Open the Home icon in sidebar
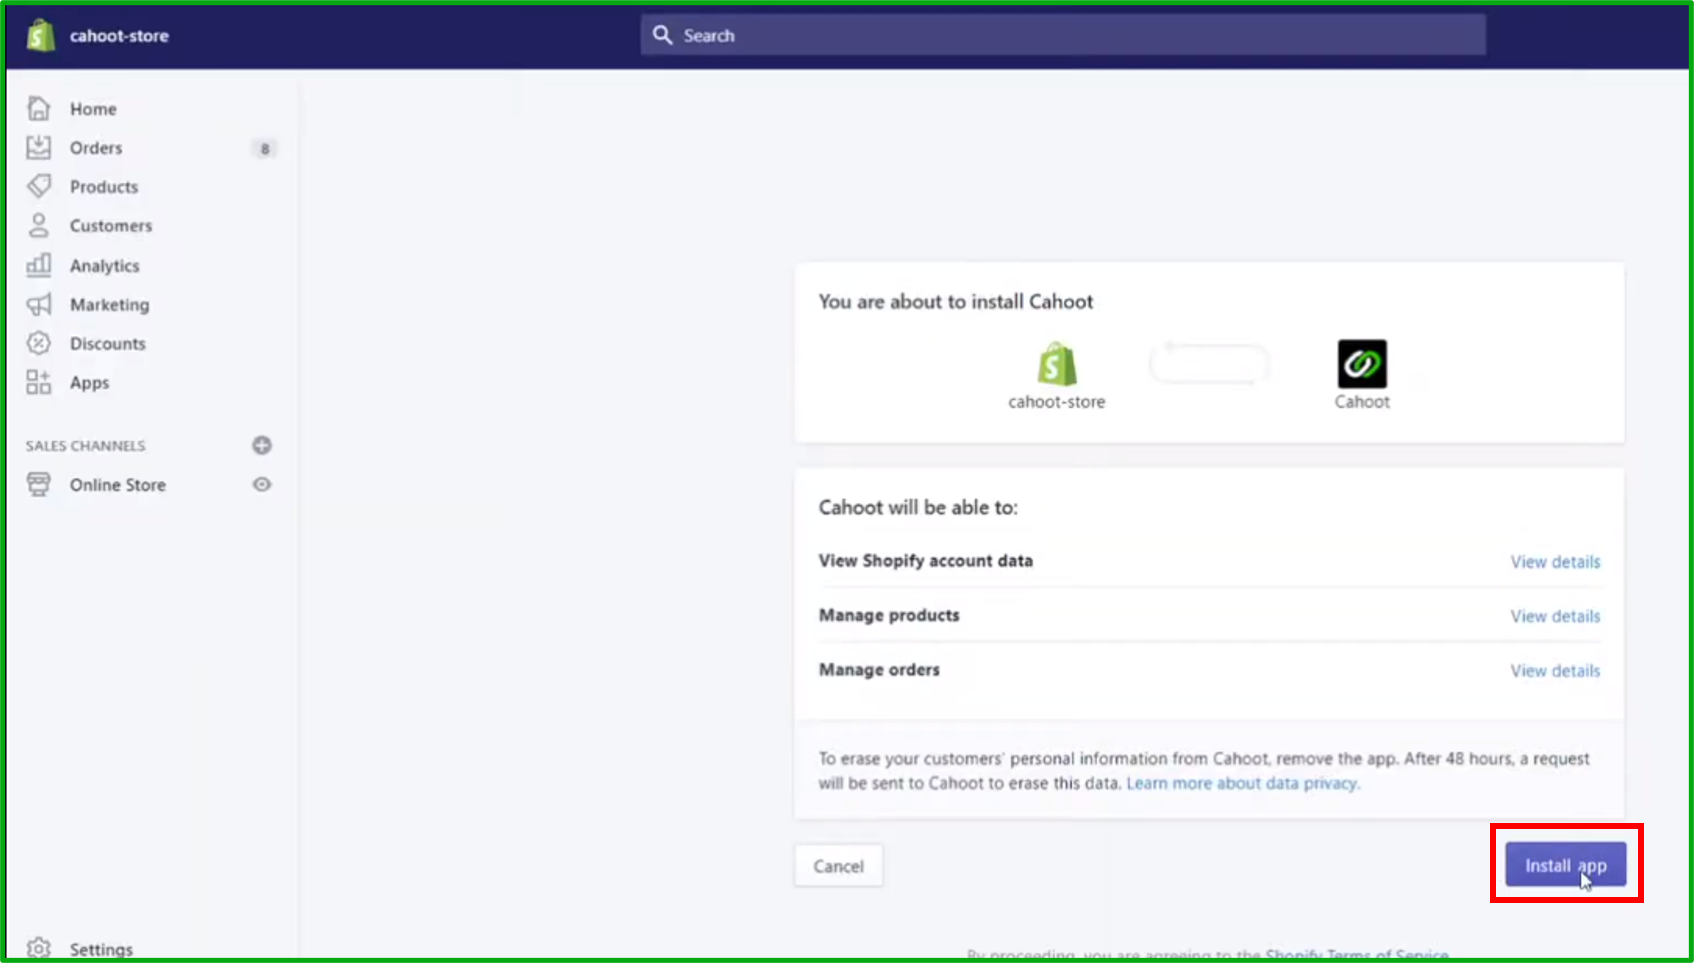Image resolution: width=1694 pixels, height=963 pixels. click(x=39, y=108)
